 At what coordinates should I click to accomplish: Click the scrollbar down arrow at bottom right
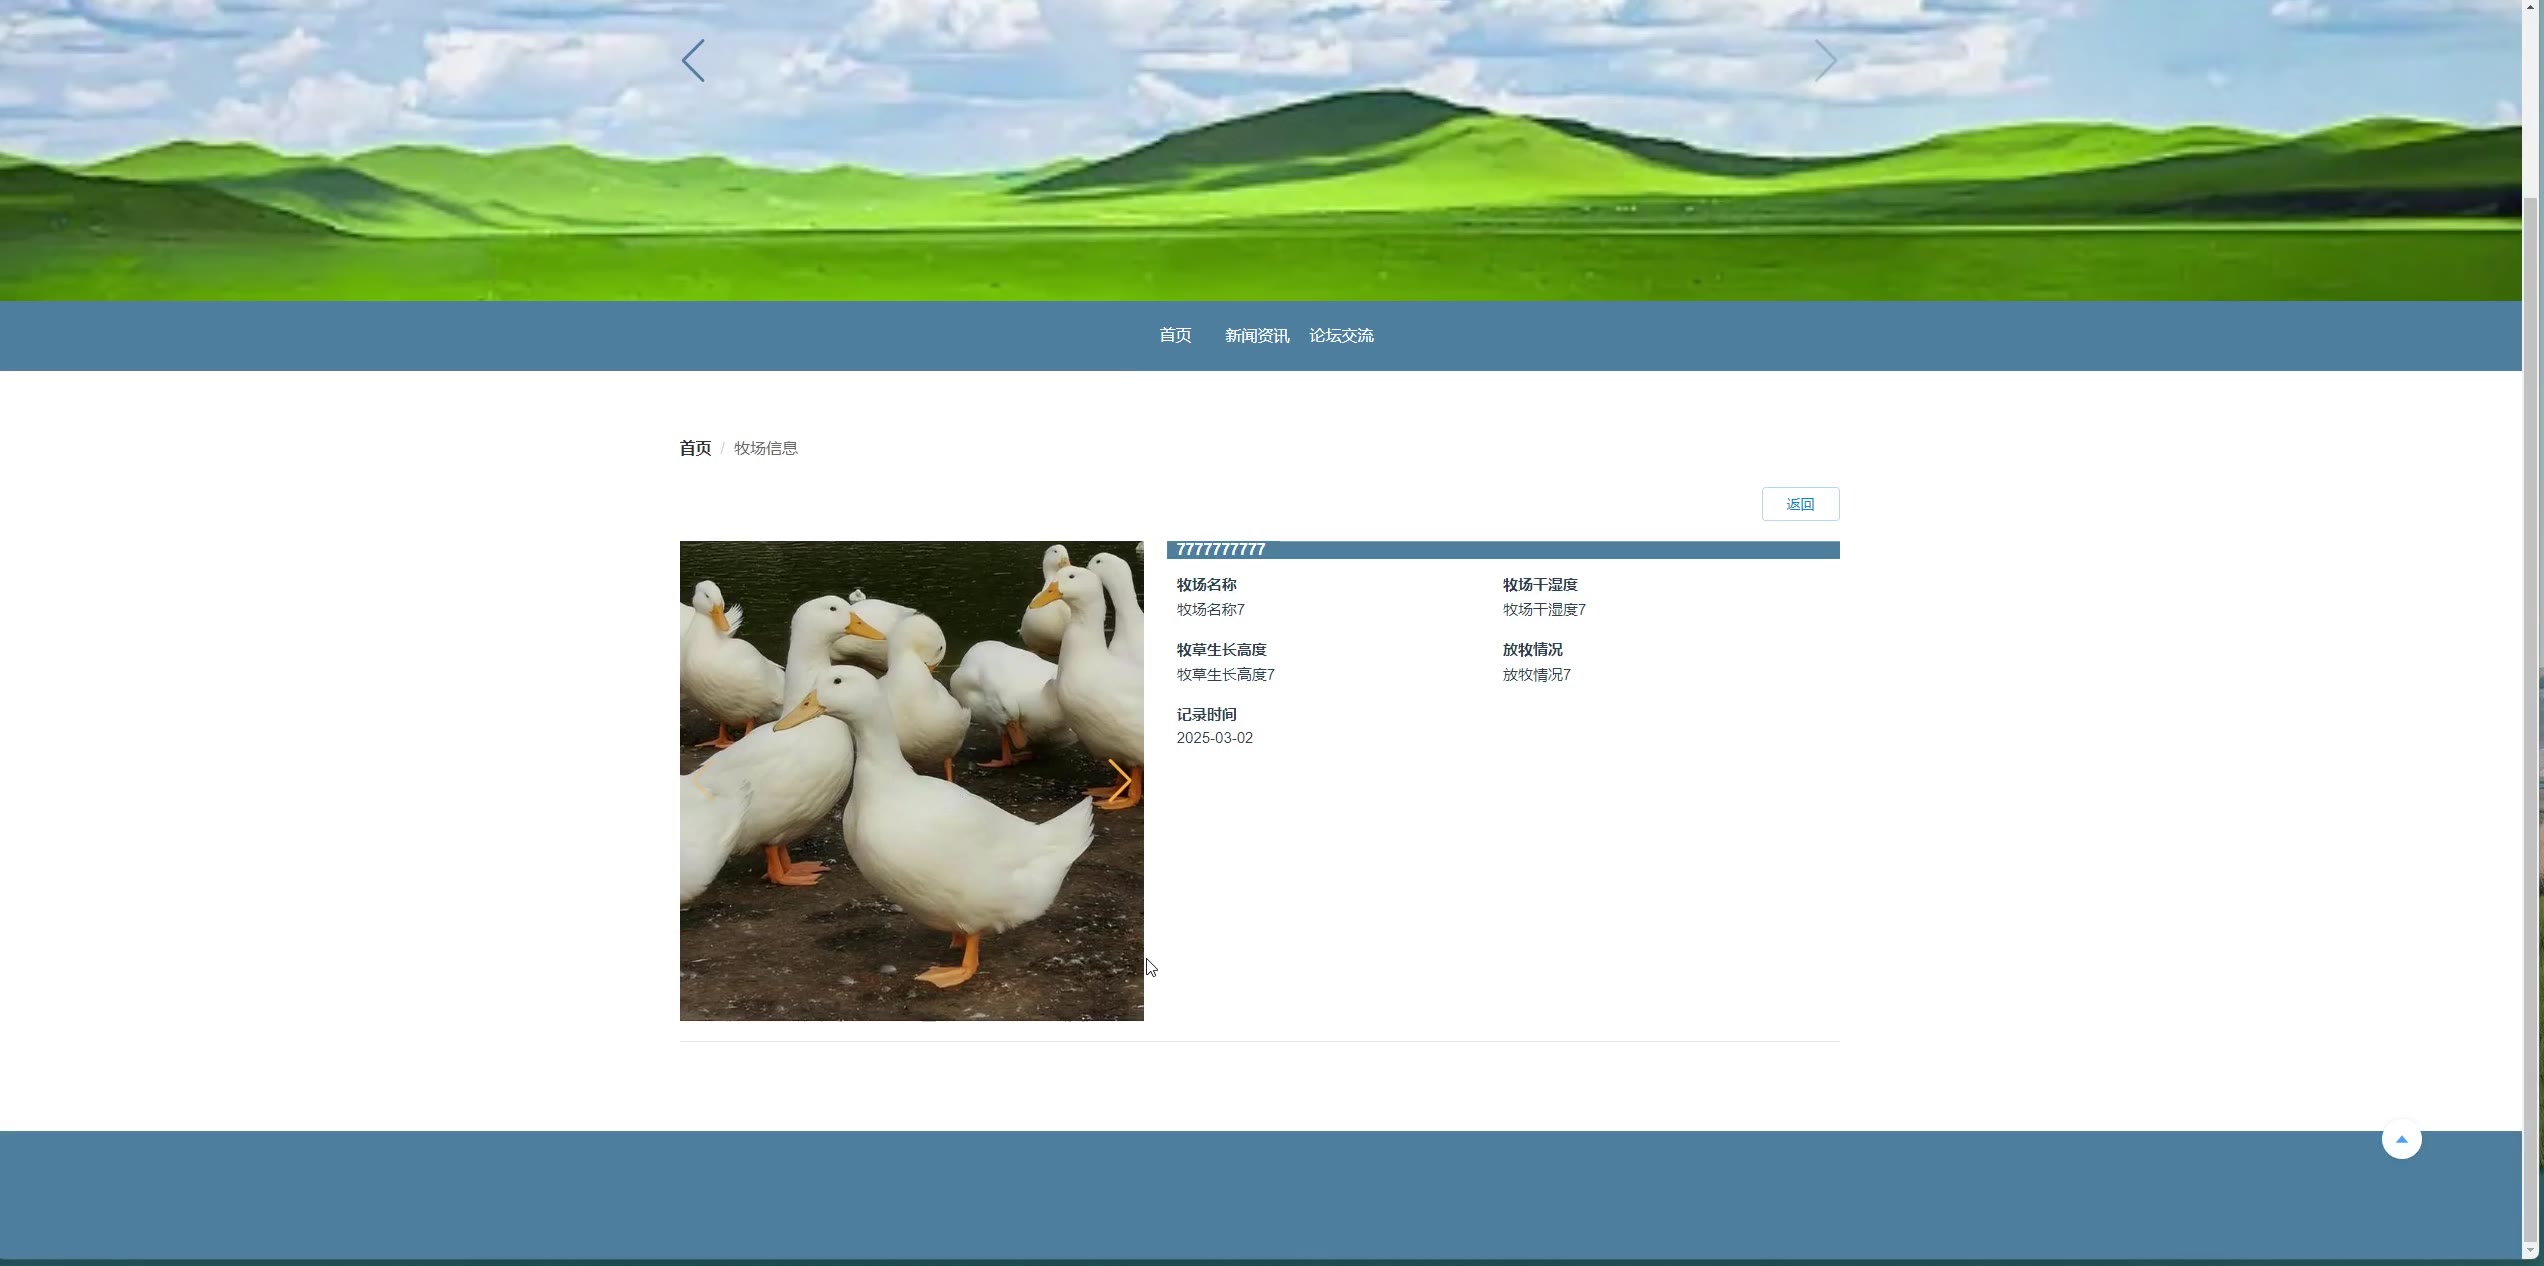(2532, 1250)
